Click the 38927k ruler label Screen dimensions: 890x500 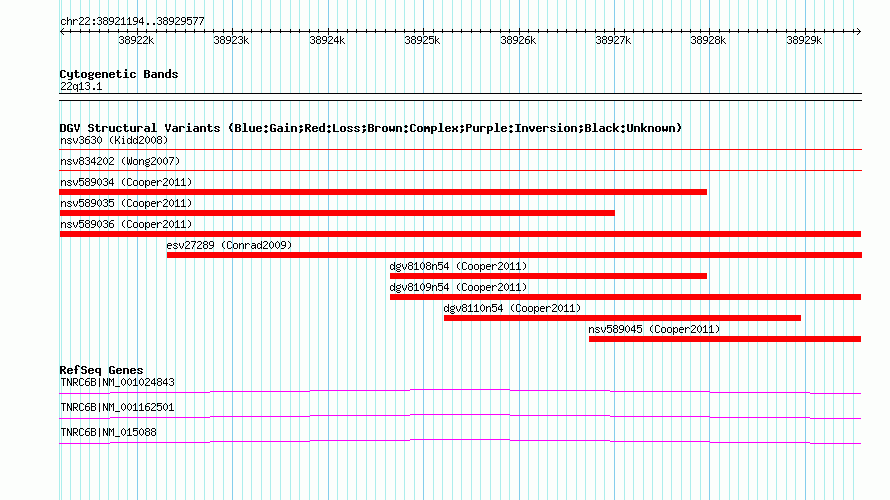pyautogui.click(x=613, y=41)
